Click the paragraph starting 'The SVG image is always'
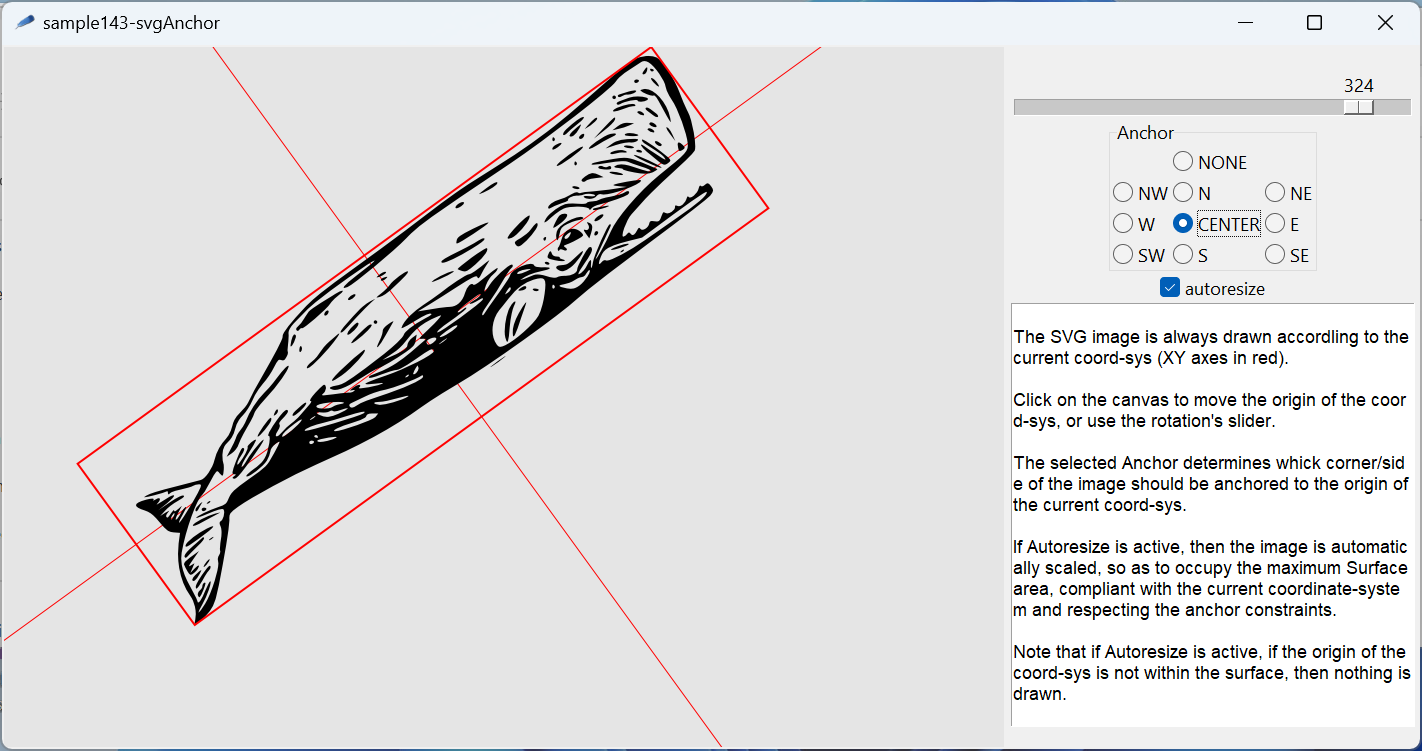Image resolution: width=1422 pixels, height=751 pixels. click(1211, 347)
